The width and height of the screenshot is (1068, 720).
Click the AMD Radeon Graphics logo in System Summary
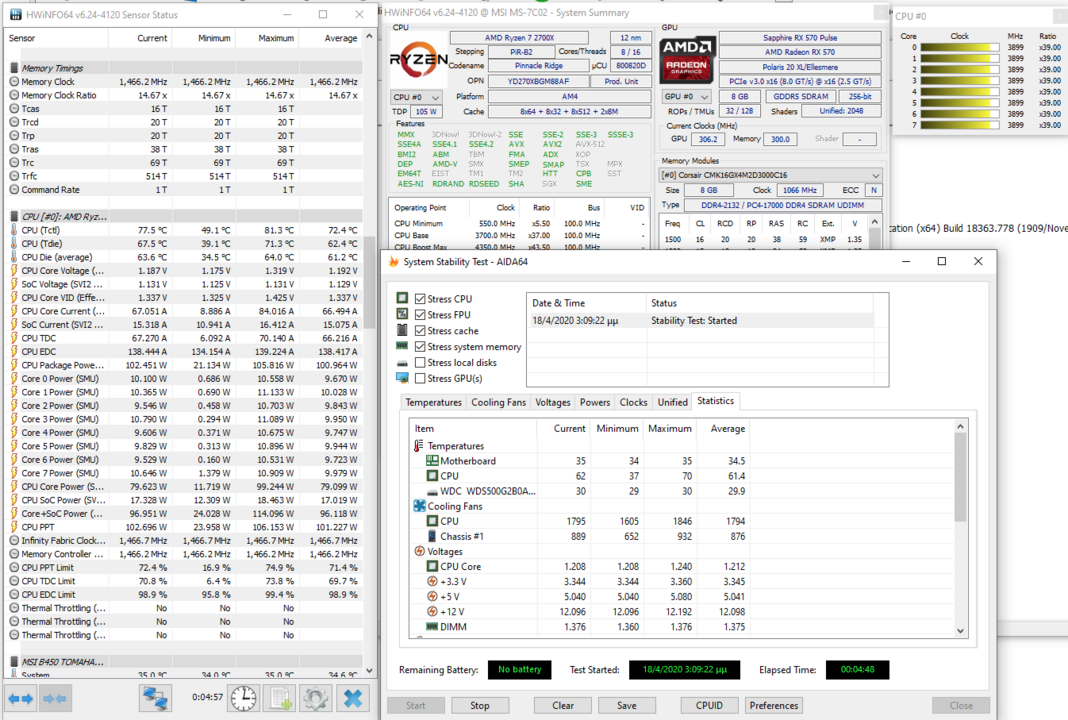pos(687,59)
